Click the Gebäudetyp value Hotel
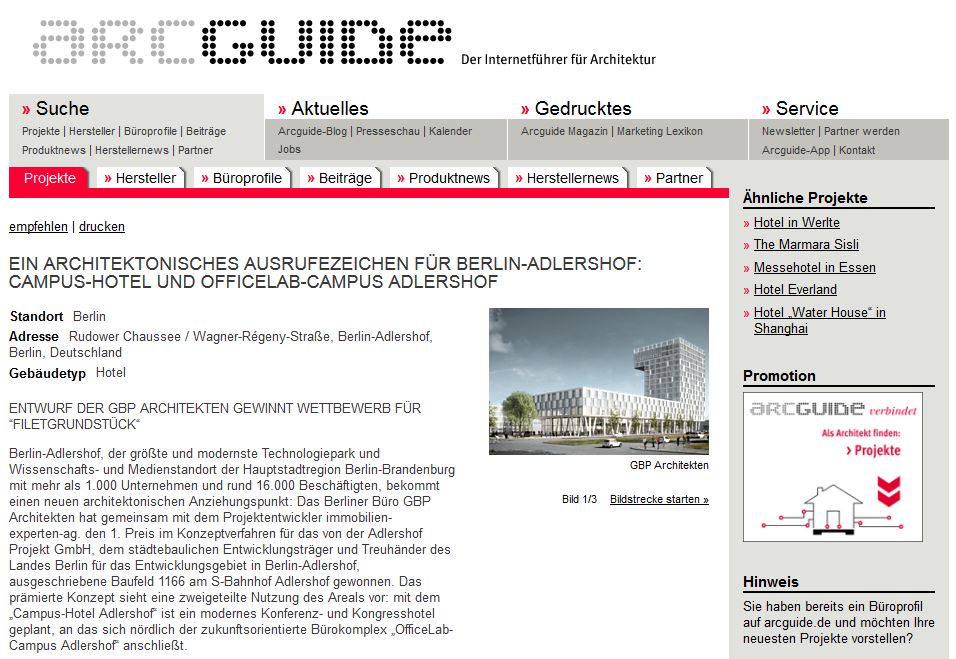 pyautogui.click(x=110, y=372)
